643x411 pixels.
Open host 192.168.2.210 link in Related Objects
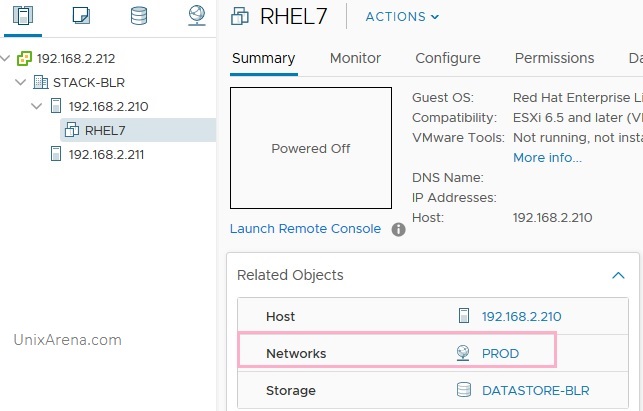pyautogui.click(x=522, y=316)
